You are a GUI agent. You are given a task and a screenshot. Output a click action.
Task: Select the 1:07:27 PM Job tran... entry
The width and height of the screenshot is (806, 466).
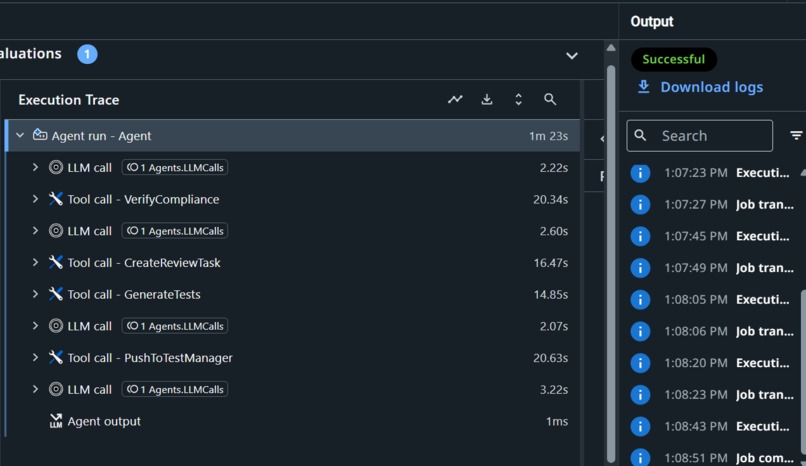tap(729, 204)
